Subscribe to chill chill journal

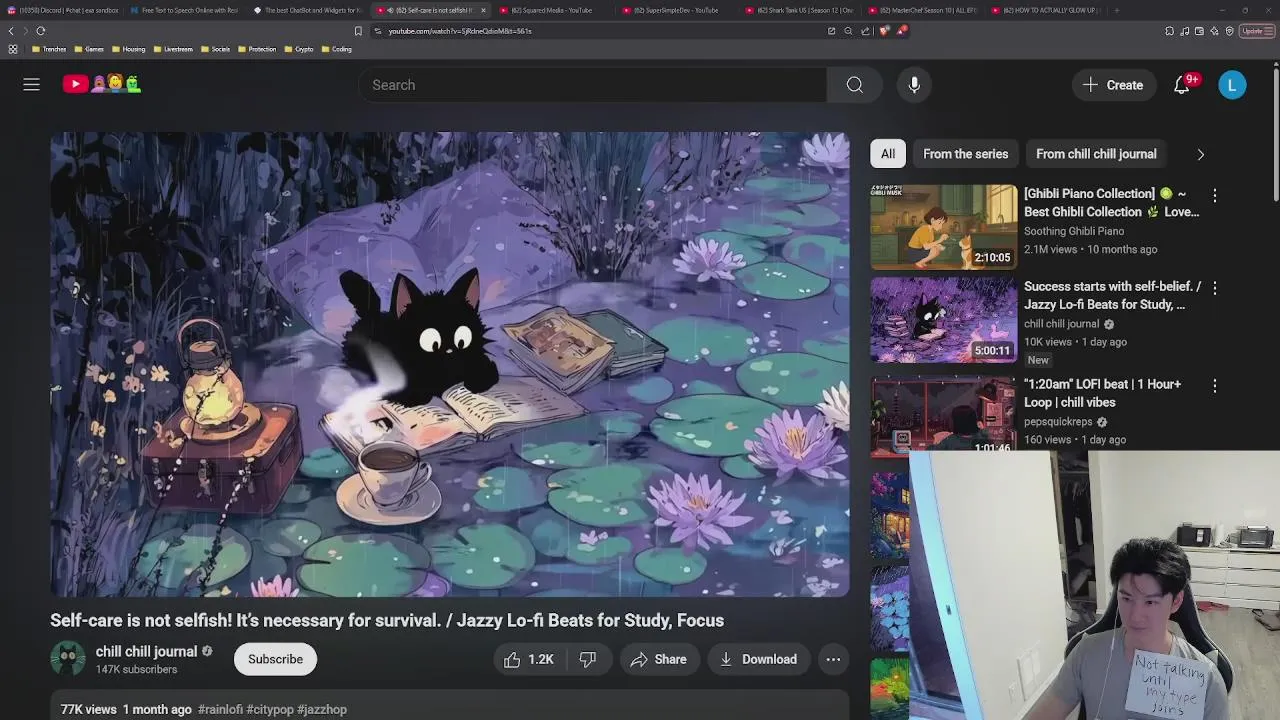pyautogui.click(x=275, y=659)
